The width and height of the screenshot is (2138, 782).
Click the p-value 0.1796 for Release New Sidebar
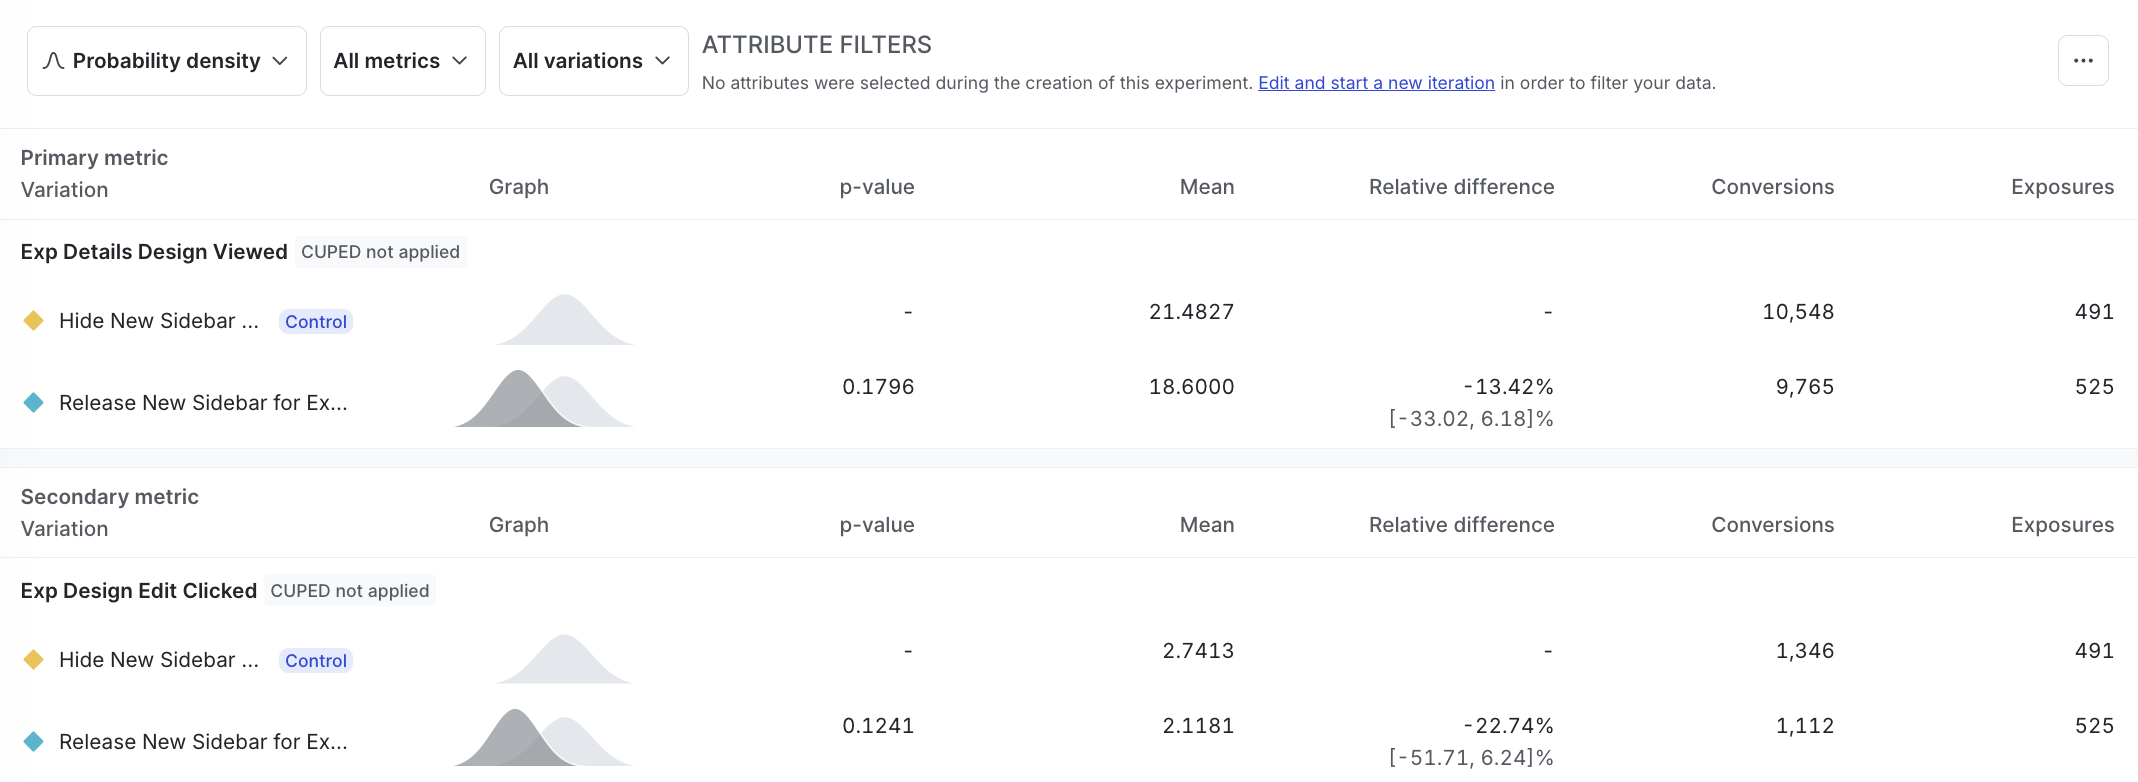[878, 387]
